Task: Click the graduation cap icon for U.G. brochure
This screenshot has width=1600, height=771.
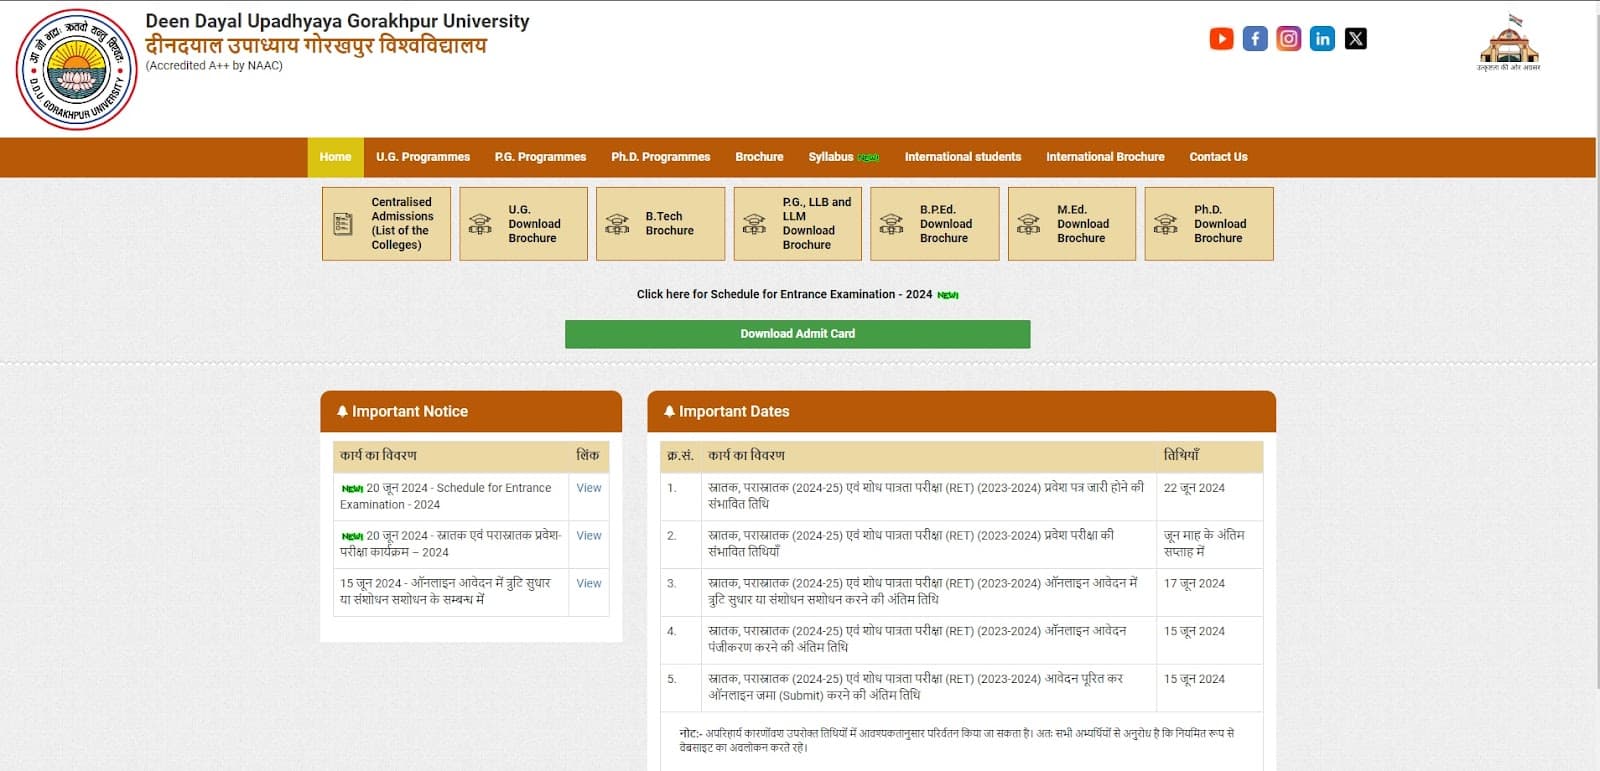Action: tap(480, 224)
